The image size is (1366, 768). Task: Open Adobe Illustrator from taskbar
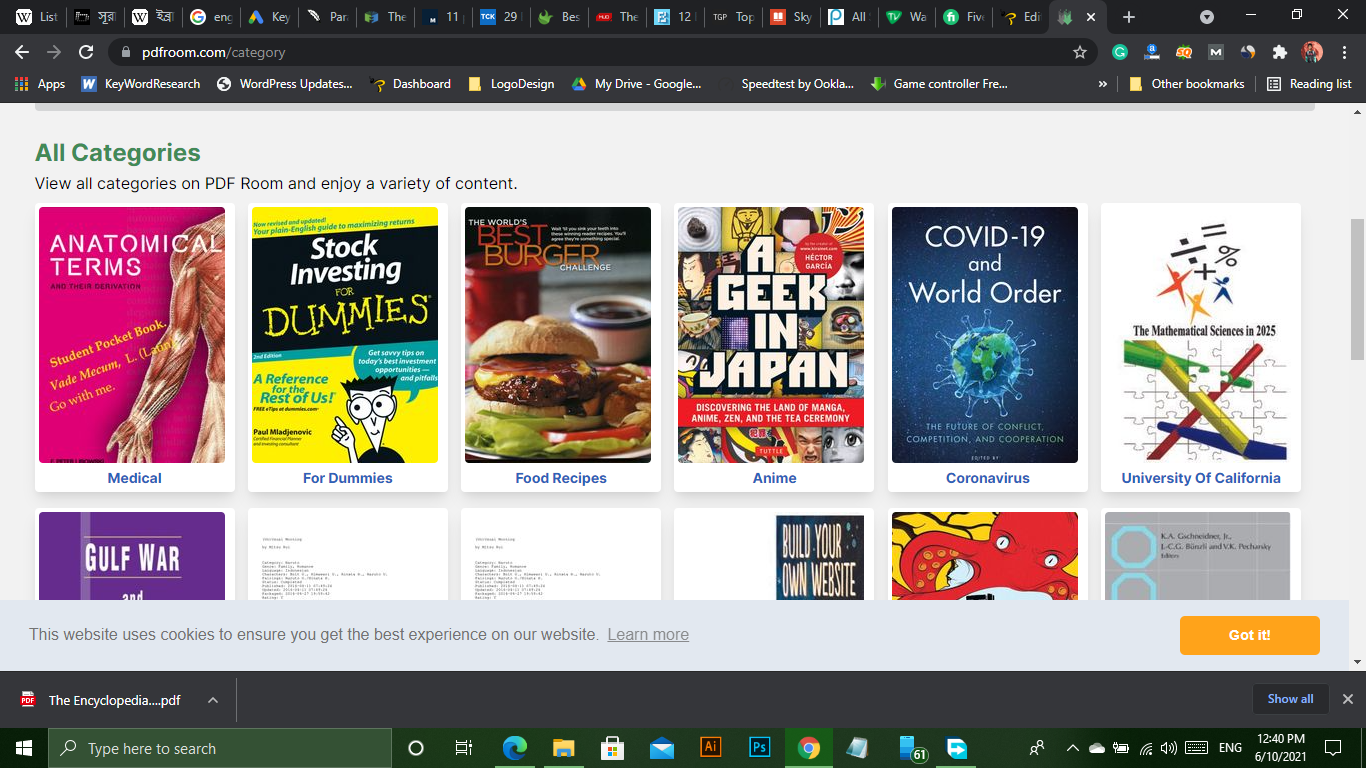(x=711, y=748)
